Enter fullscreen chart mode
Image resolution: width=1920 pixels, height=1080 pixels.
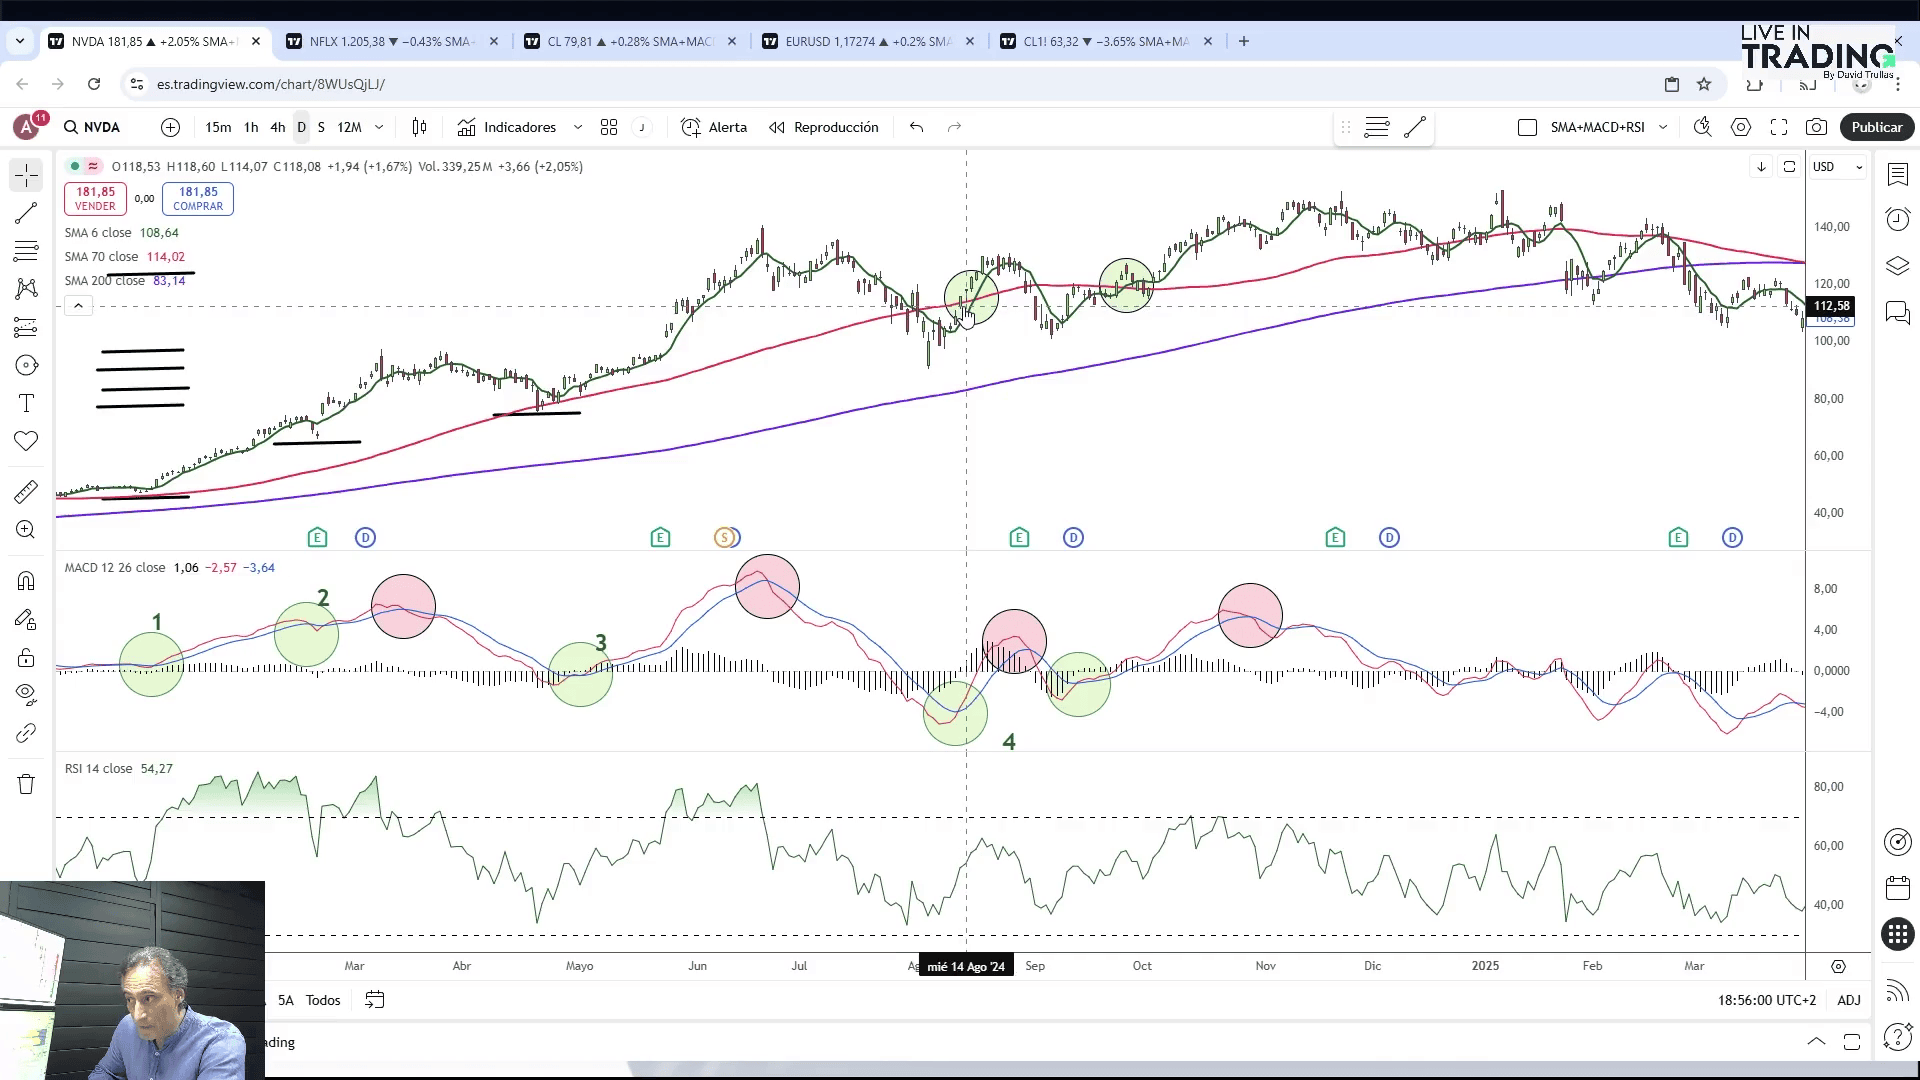click(1779, 127)
